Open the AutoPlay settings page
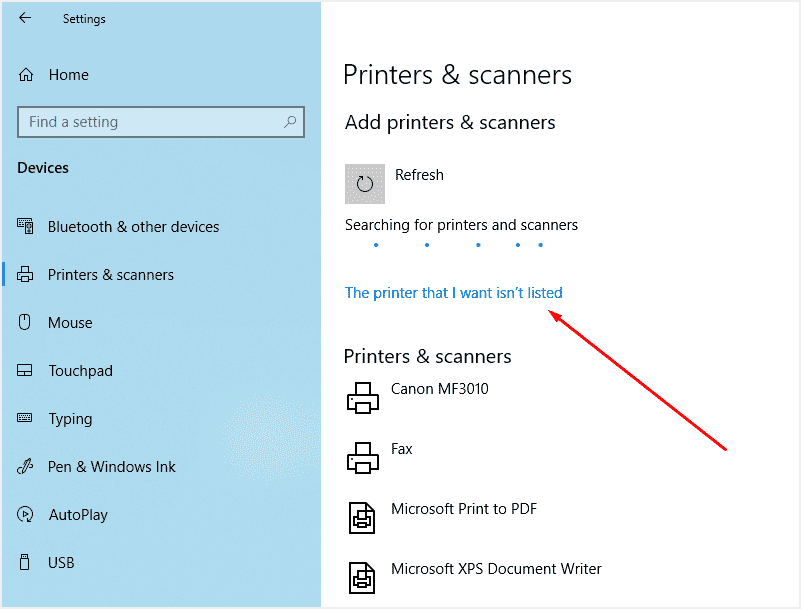 pos(78,515)
